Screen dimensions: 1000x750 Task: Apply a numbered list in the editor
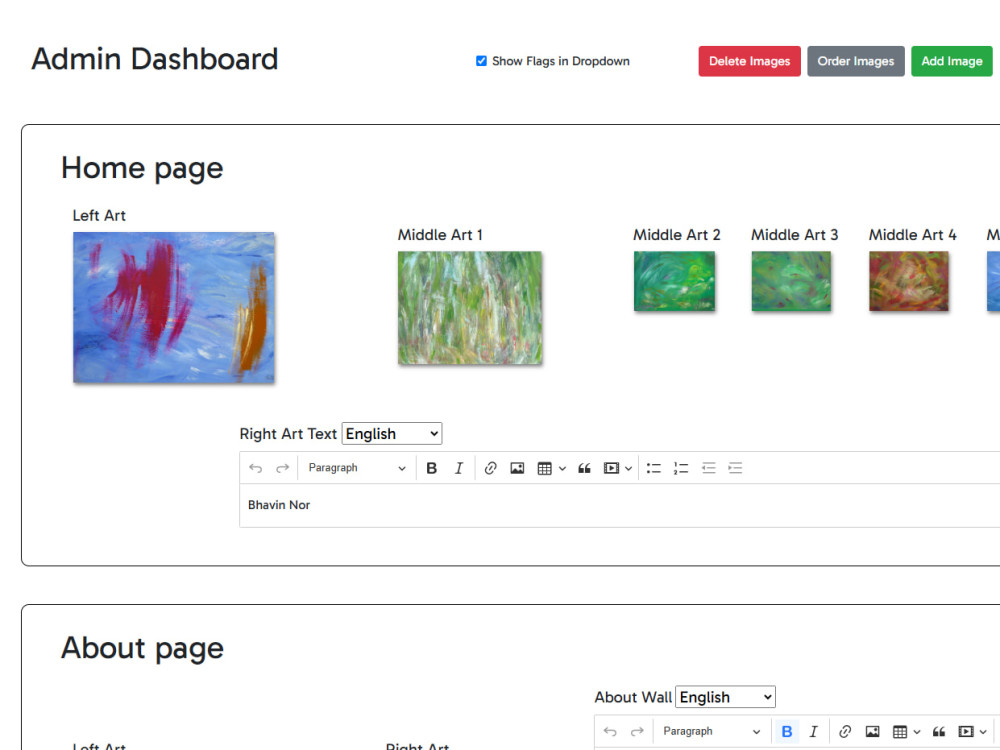click(x=681, y=467)
